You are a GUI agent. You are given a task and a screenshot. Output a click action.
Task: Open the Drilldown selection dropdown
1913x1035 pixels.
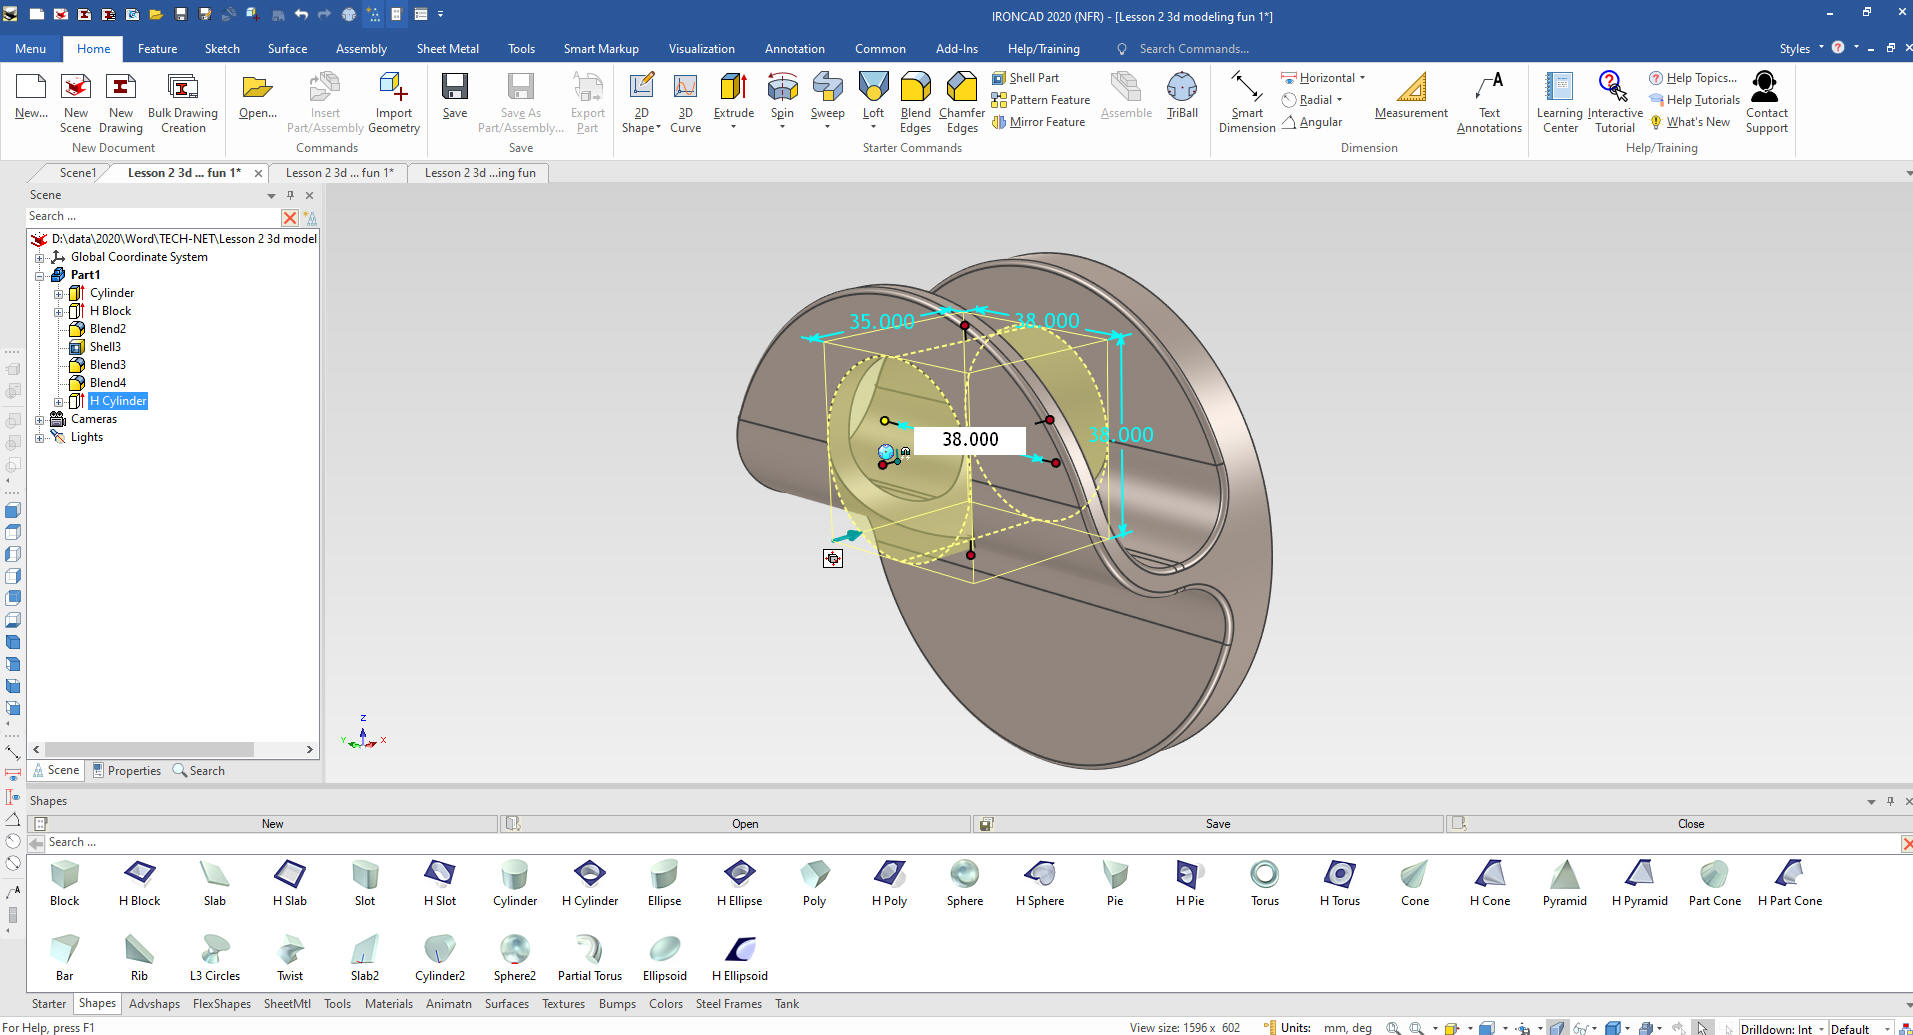(x=1820, y=1028)
